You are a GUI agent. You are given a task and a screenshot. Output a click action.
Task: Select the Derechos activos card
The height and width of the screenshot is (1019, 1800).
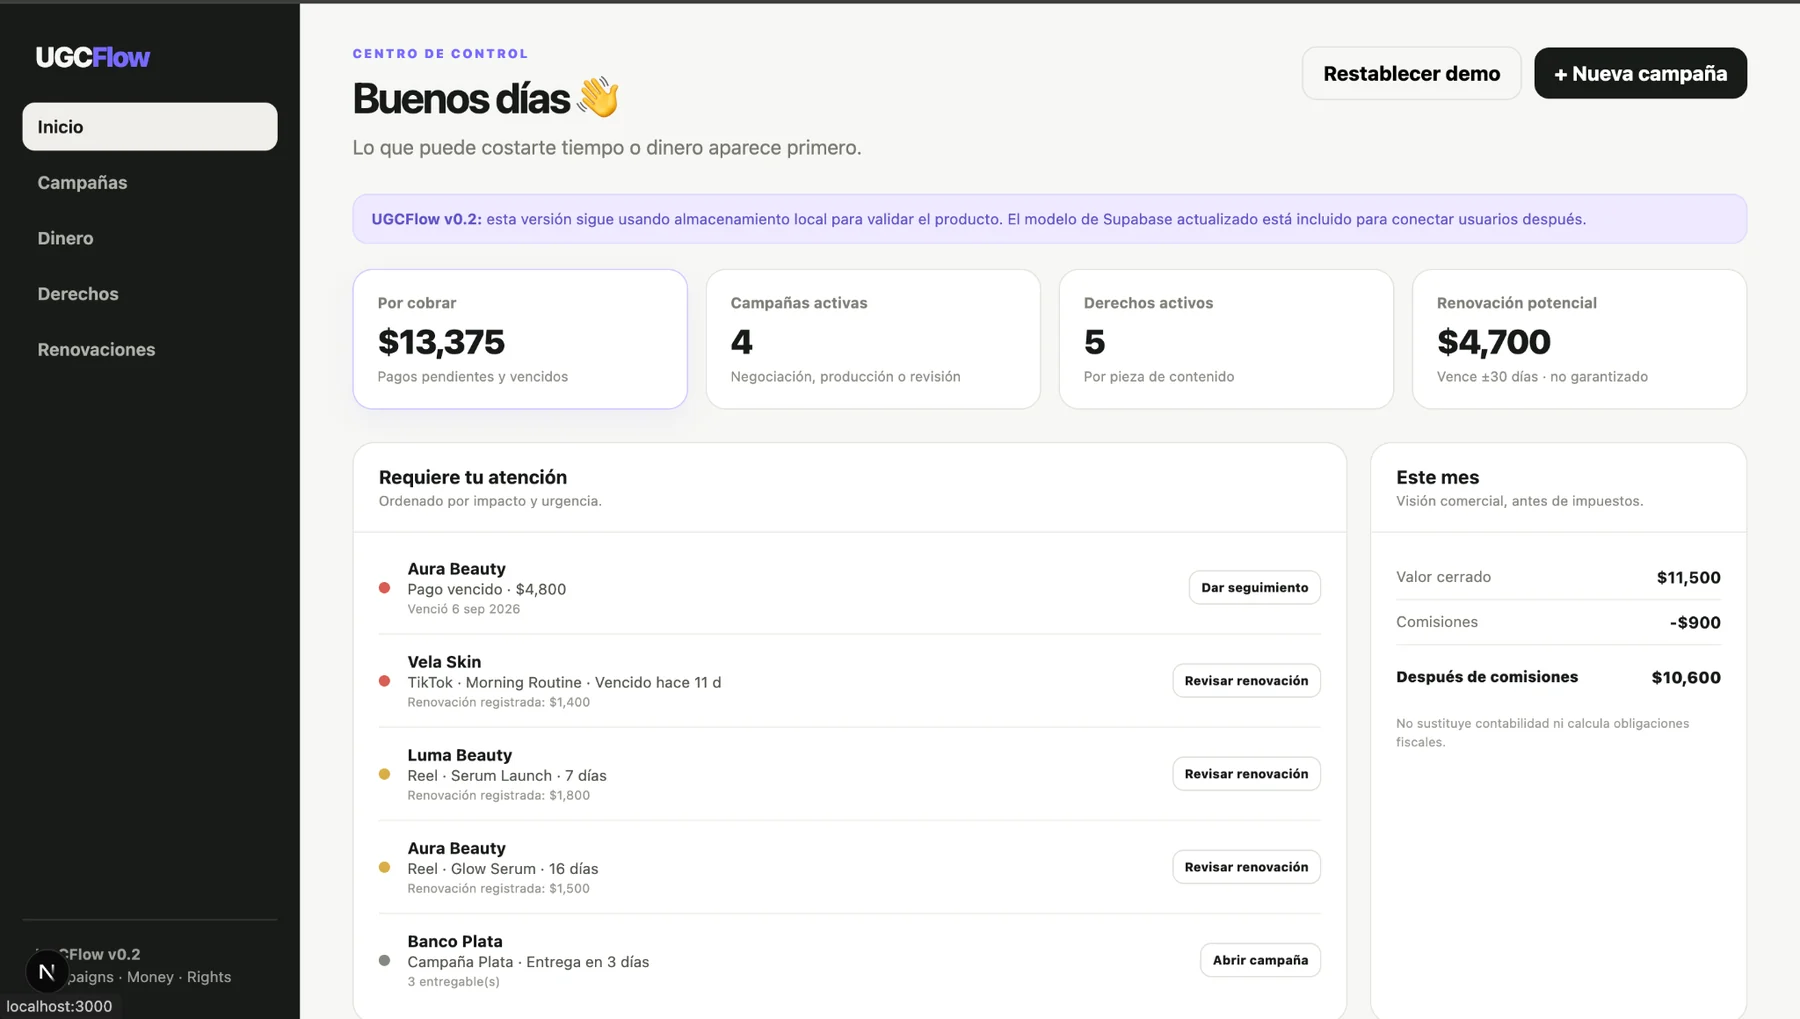pos(1226,339)
